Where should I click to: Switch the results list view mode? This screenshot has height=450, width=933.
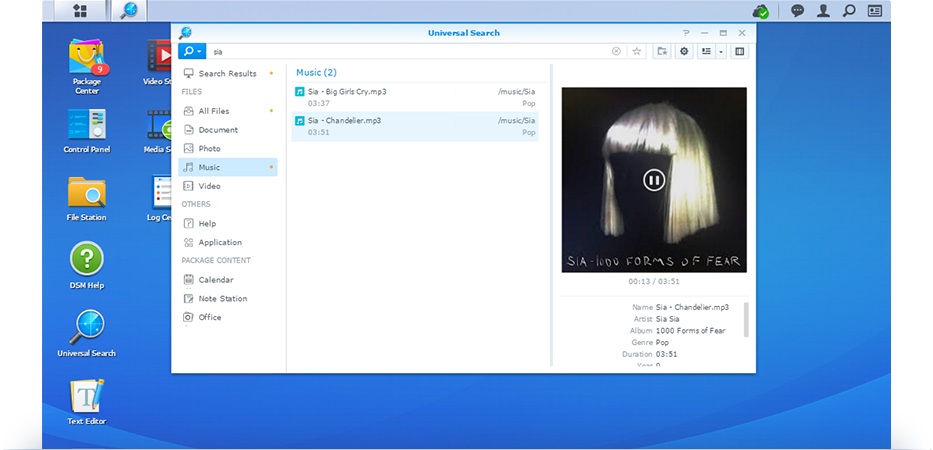(706, 51)
